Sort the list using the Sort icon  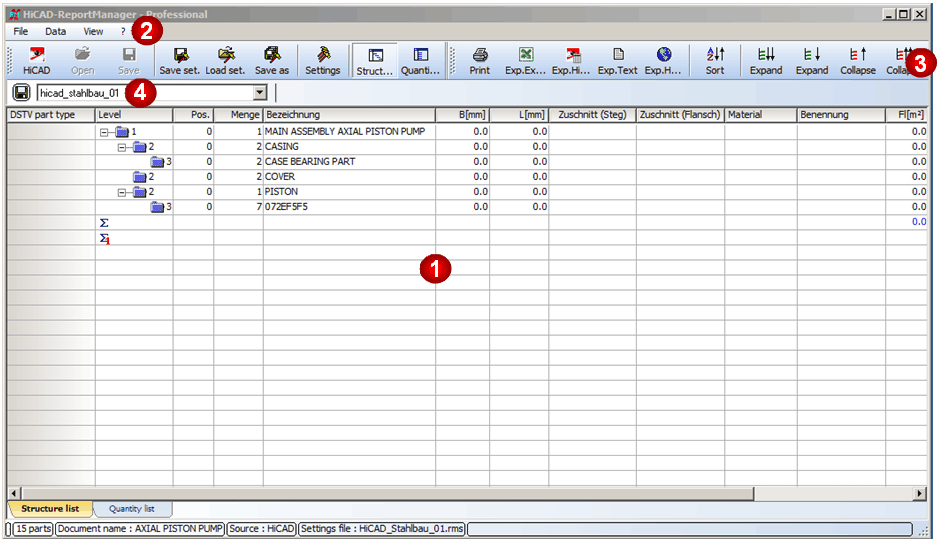715,60
